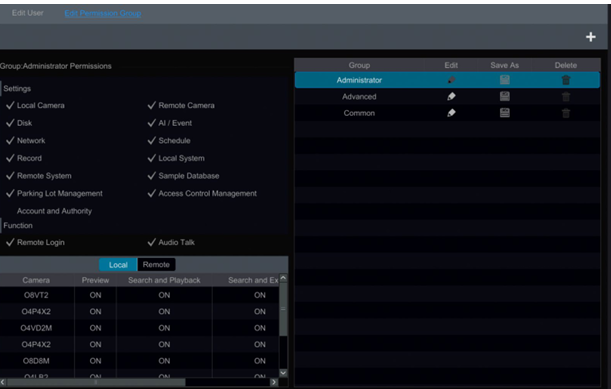Toggle Access Control Management permission
This screenshot has width=611, height=389.
tap(152, 193)
